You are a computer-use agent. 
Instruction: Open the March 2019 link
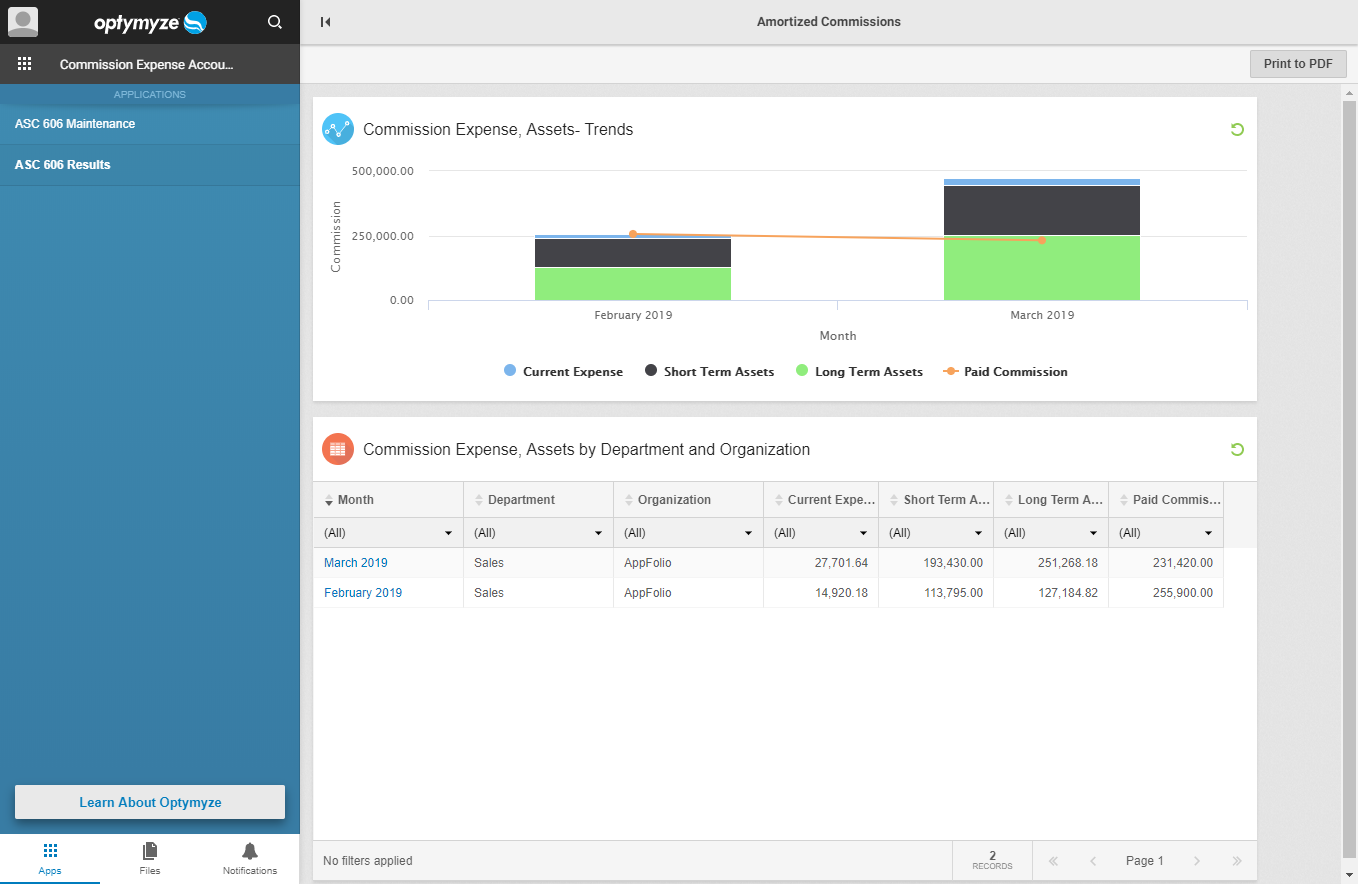click(355, 563)
